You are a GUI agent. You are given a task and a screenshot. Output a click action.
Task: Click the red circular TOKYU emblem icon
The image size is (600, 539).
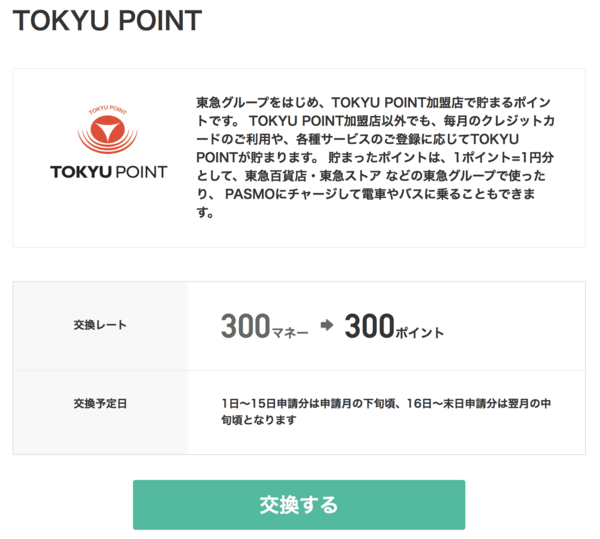click(108, 130)
